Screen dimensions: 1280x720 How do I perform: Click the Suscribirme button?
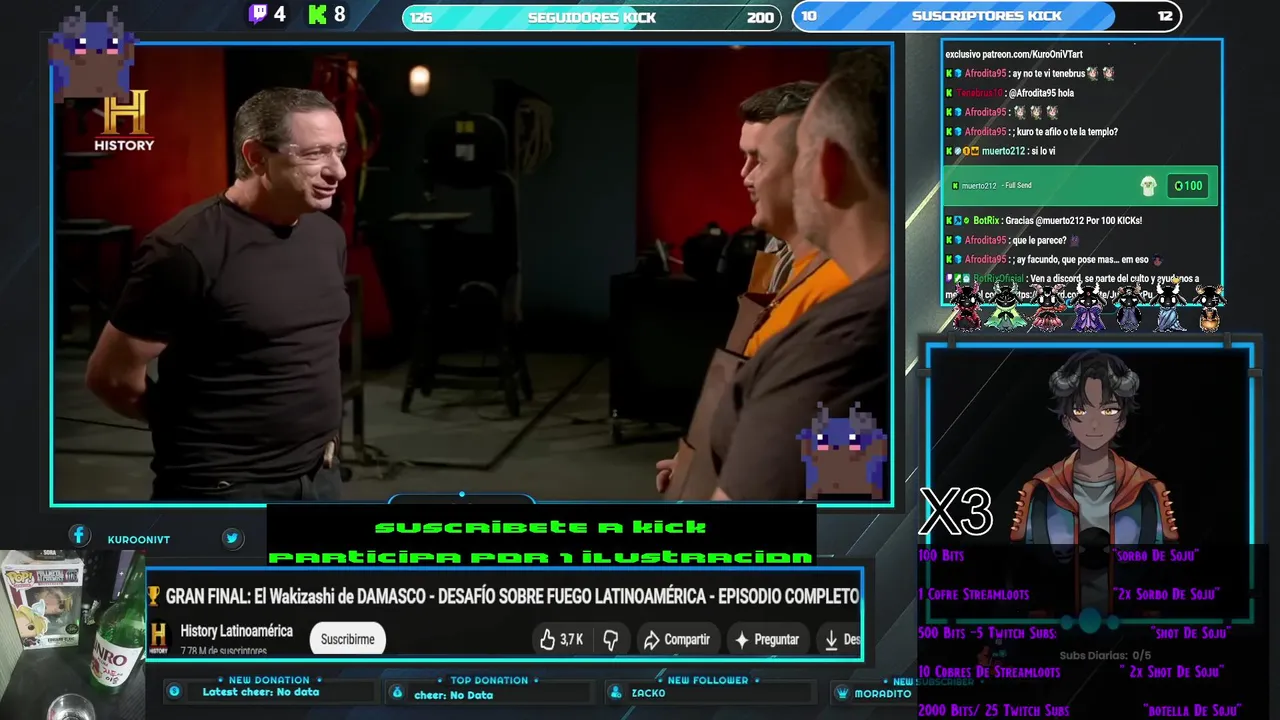coord(347,639)
